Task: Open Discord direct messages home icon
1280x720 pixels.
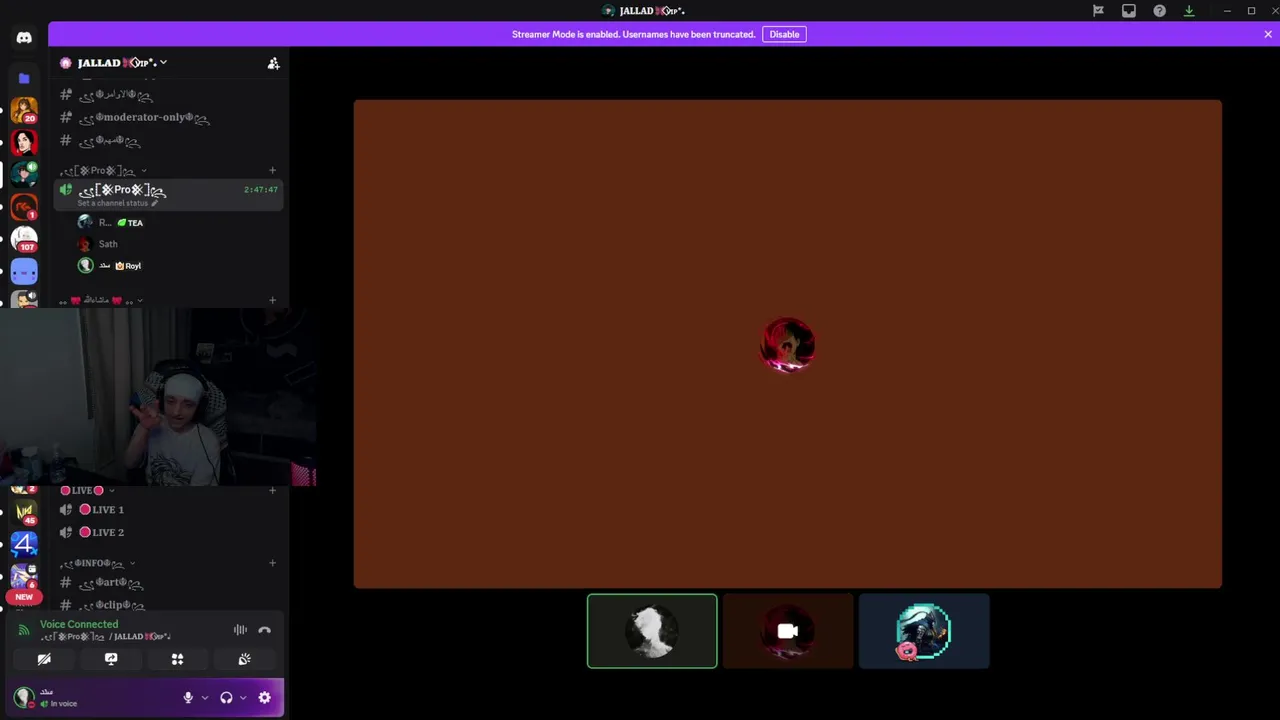Action: [24, 38]
